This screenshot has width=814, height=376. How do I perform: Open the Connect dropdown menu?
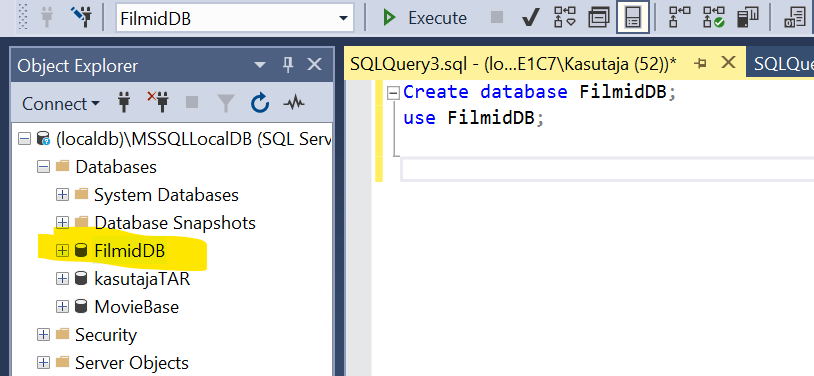[61, 104]
